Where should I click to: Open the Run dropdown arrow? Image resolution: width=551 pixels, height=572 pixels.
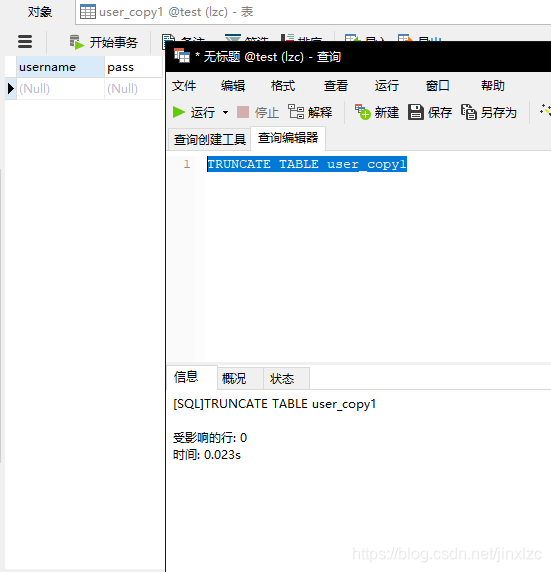coord(226,112)
